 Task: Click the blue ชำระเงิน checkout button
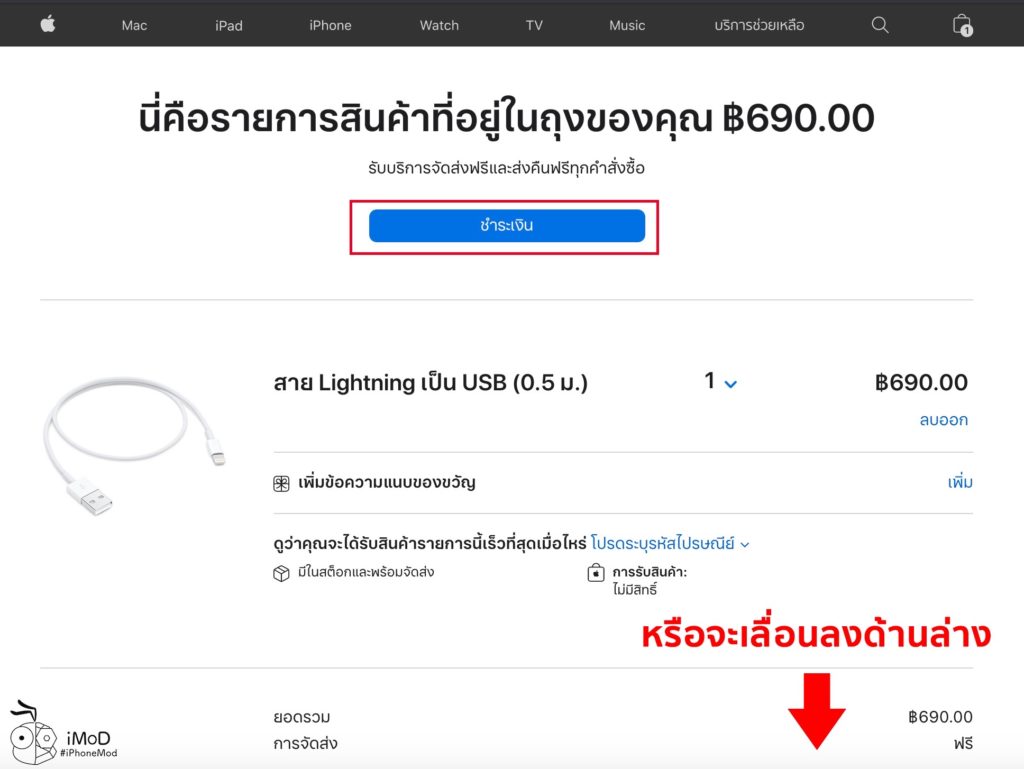507,226
